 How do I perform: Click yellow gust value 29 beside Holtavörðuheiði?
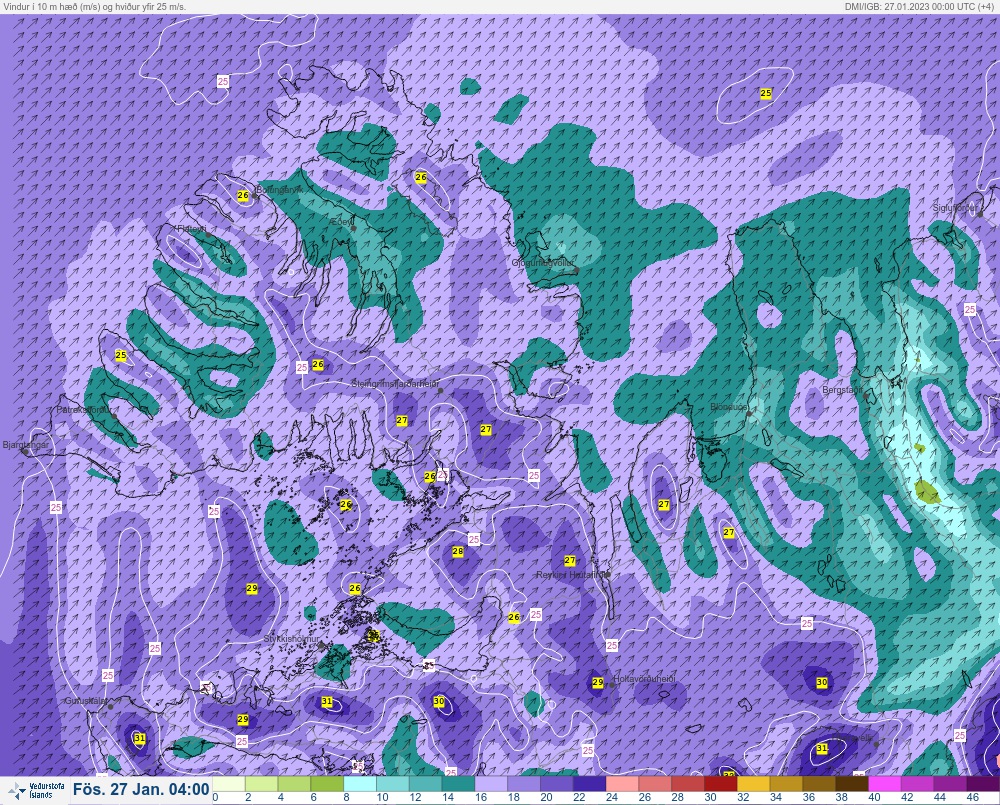tap(598, 682)
